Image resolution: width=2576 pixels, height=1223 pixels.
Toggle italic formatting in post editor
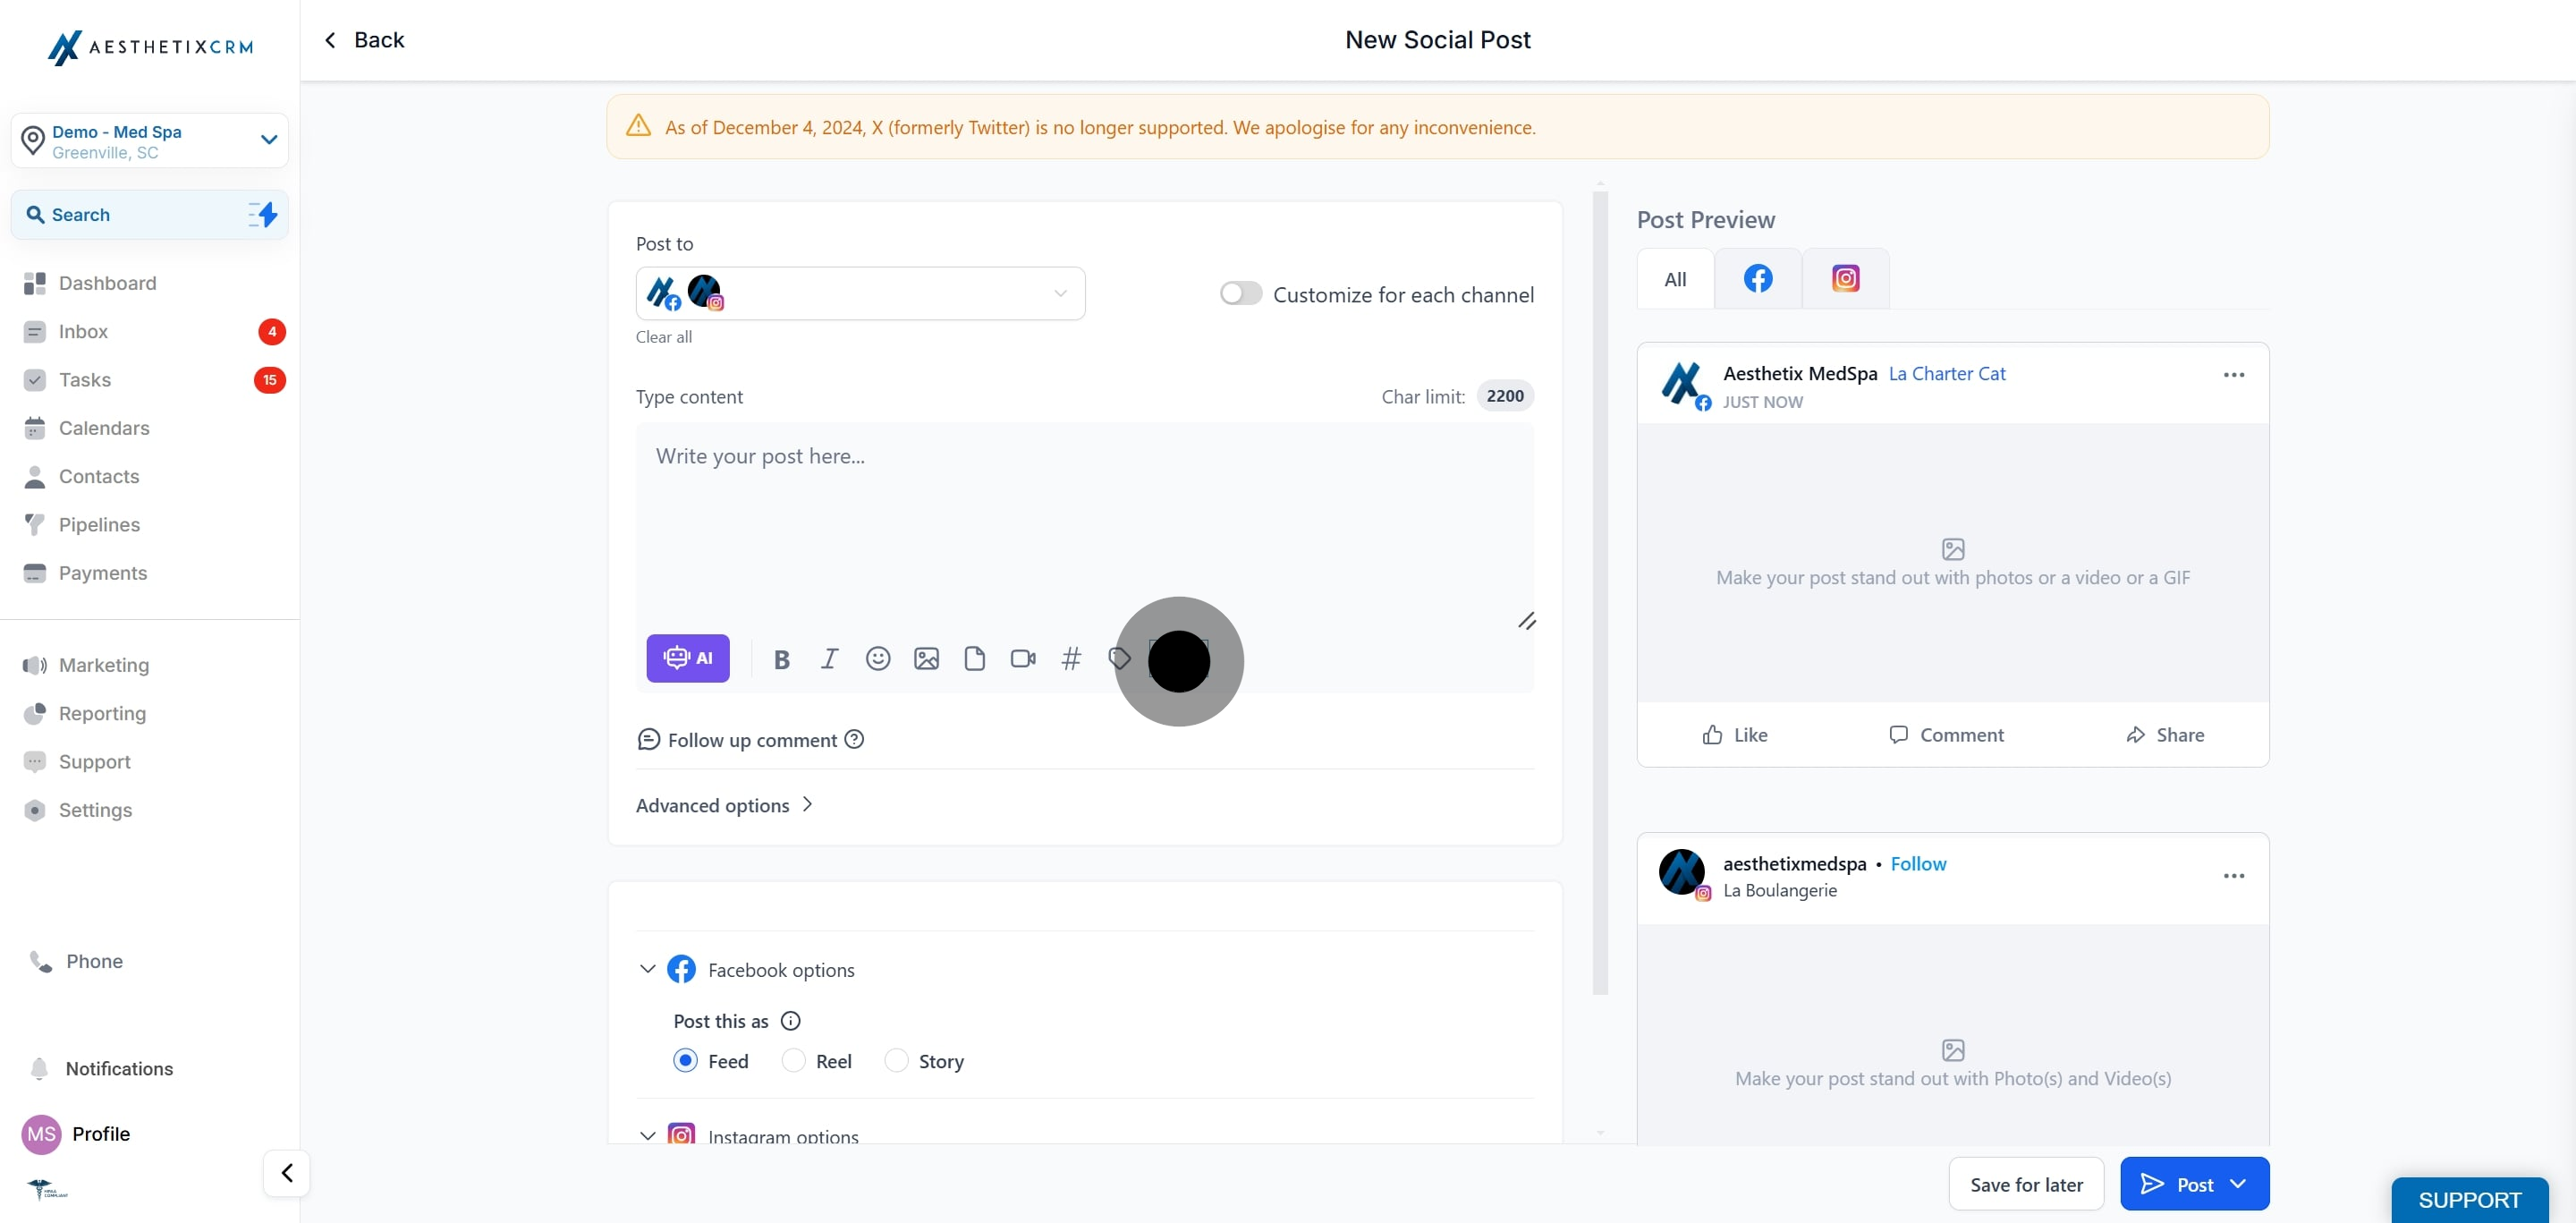829,659
